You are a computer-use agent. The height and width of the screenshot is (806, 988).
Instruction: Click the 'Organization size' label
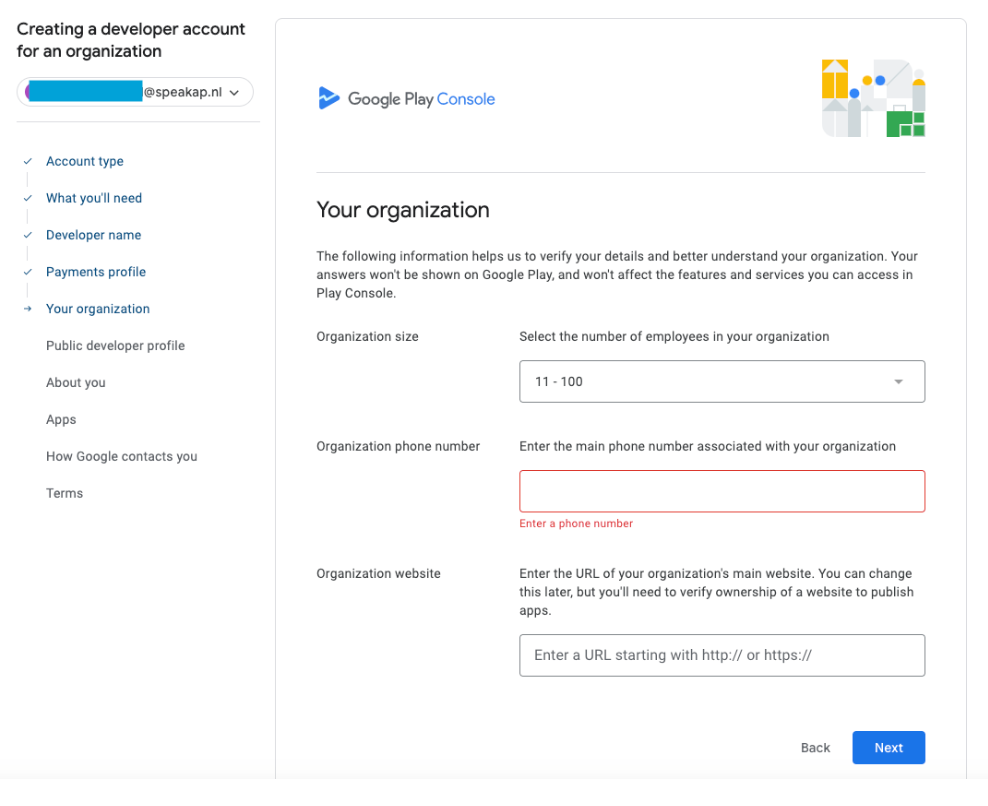(x=367, y=337)
